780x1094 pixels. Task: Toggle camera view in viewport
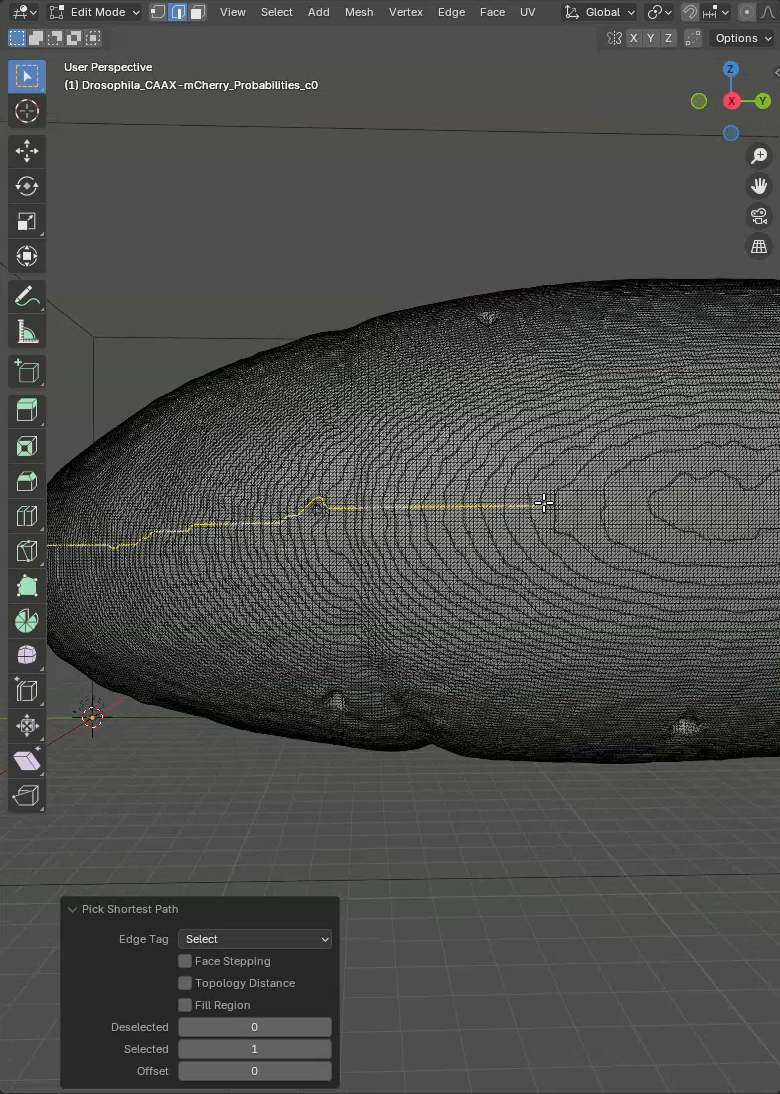tap(759, 216)
